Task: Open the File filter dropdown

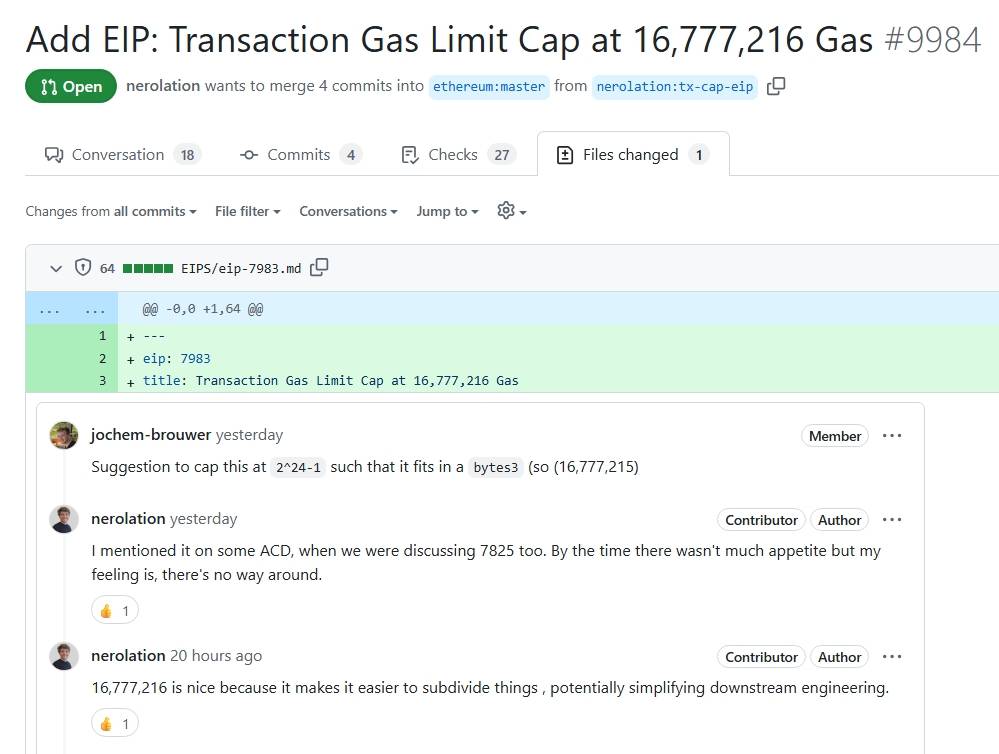Action: tap(248, 211)
